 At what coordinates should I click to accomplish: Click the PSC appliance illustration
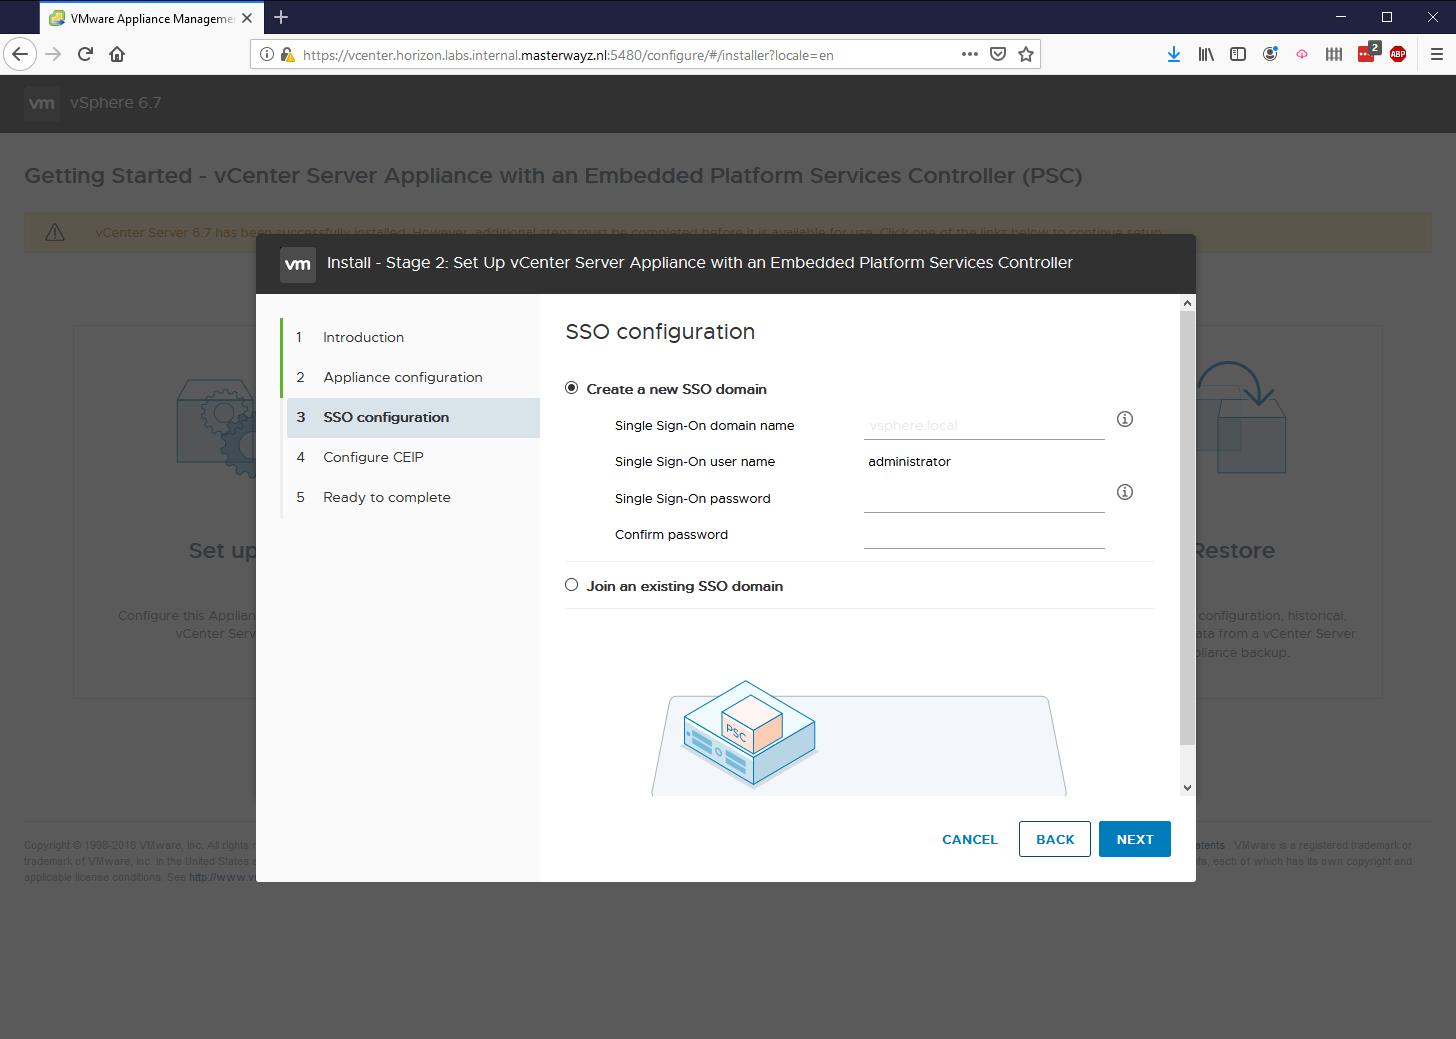tap(750, 733)
